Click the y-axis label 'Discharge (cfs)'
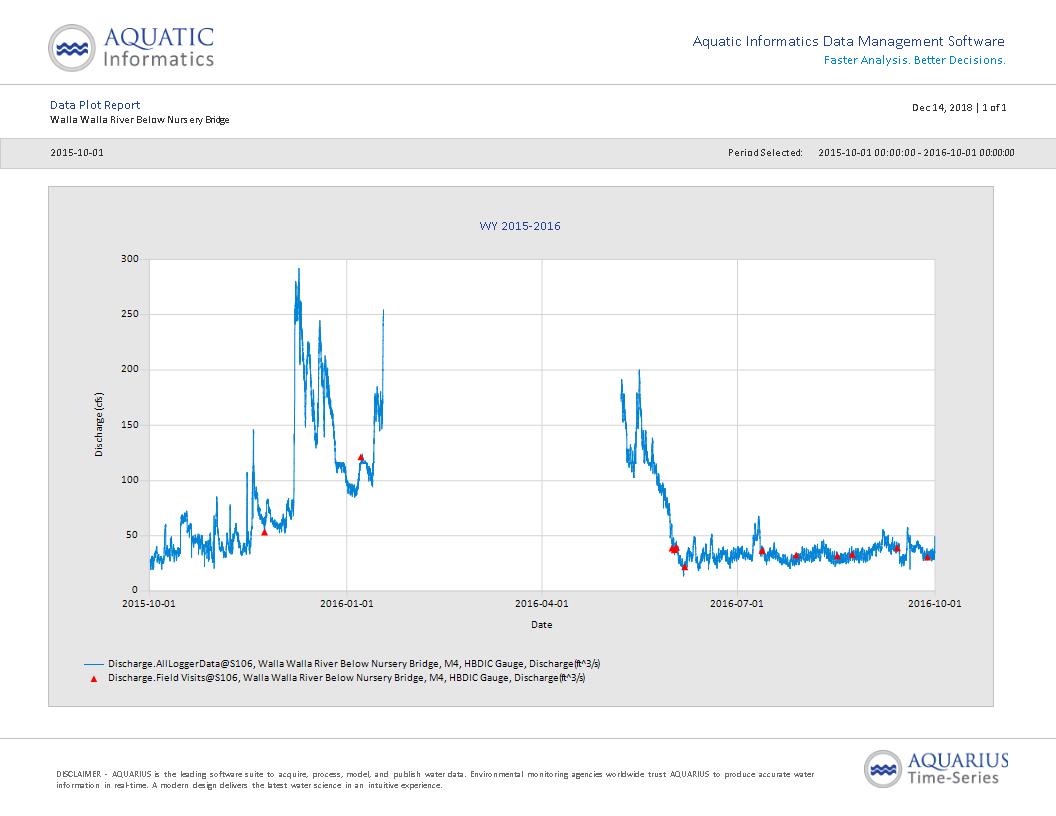Image resolution: width=1056 pixels, height=816 pixels. (x=99, y=425)
